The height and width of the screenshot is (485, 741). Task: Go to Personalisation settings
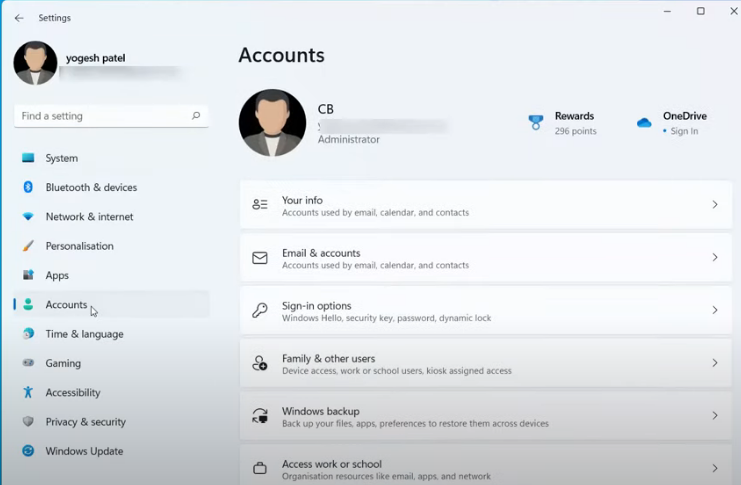point(79,246)
